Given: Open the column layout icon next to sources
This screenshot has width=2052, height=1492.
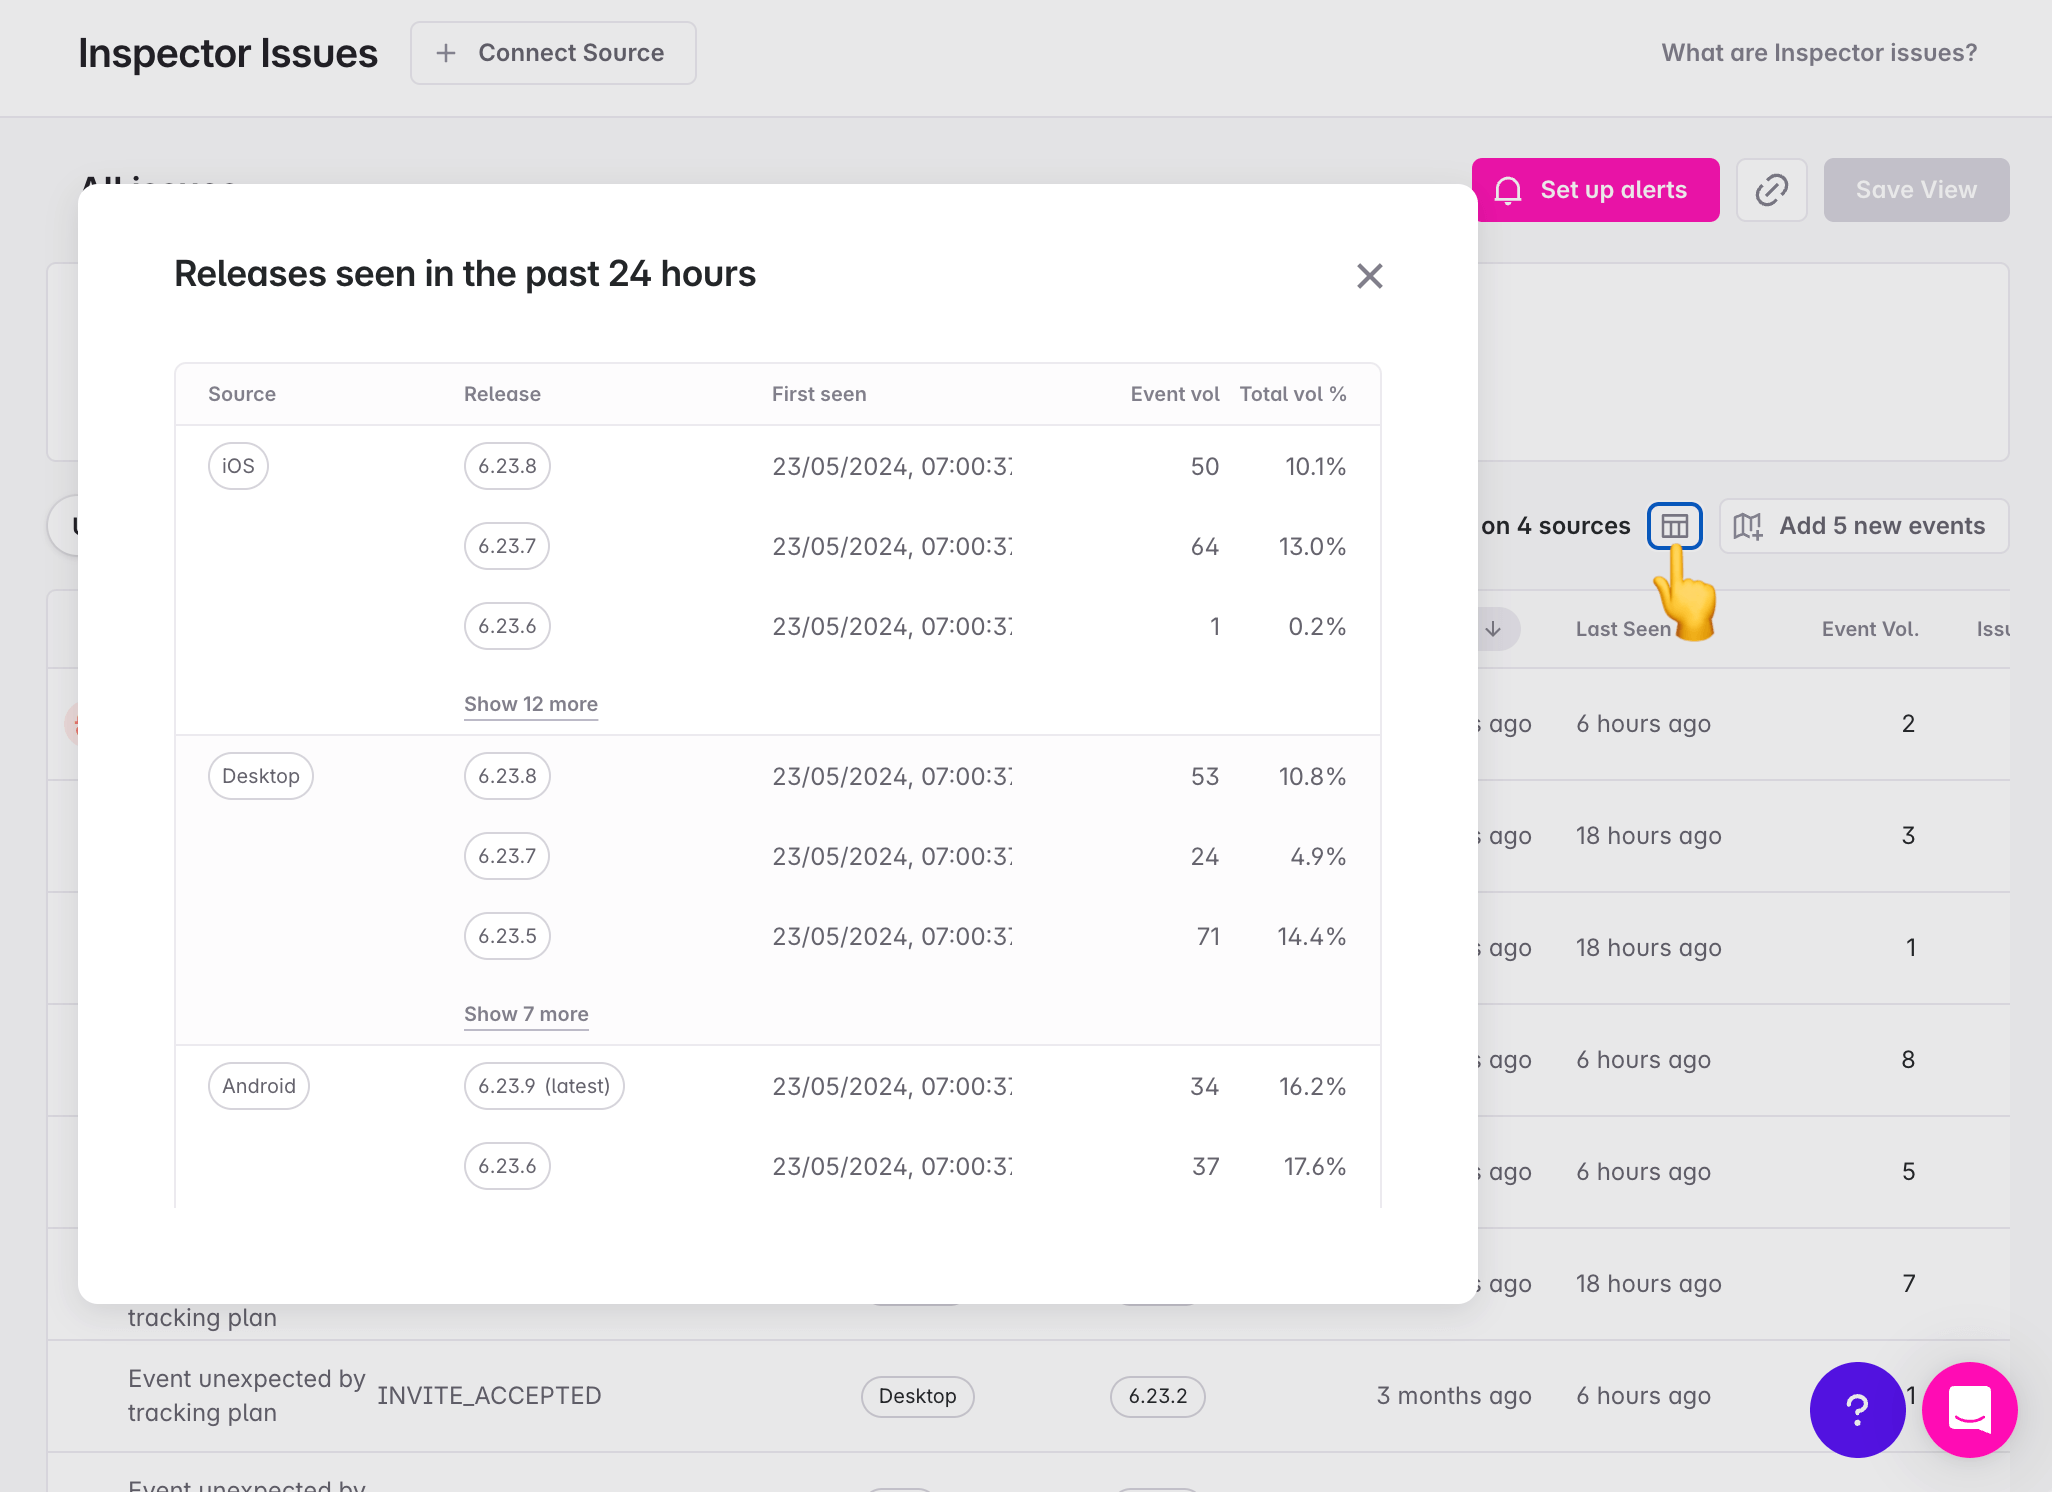Looking at the screenshot, I should point(1674,525).
